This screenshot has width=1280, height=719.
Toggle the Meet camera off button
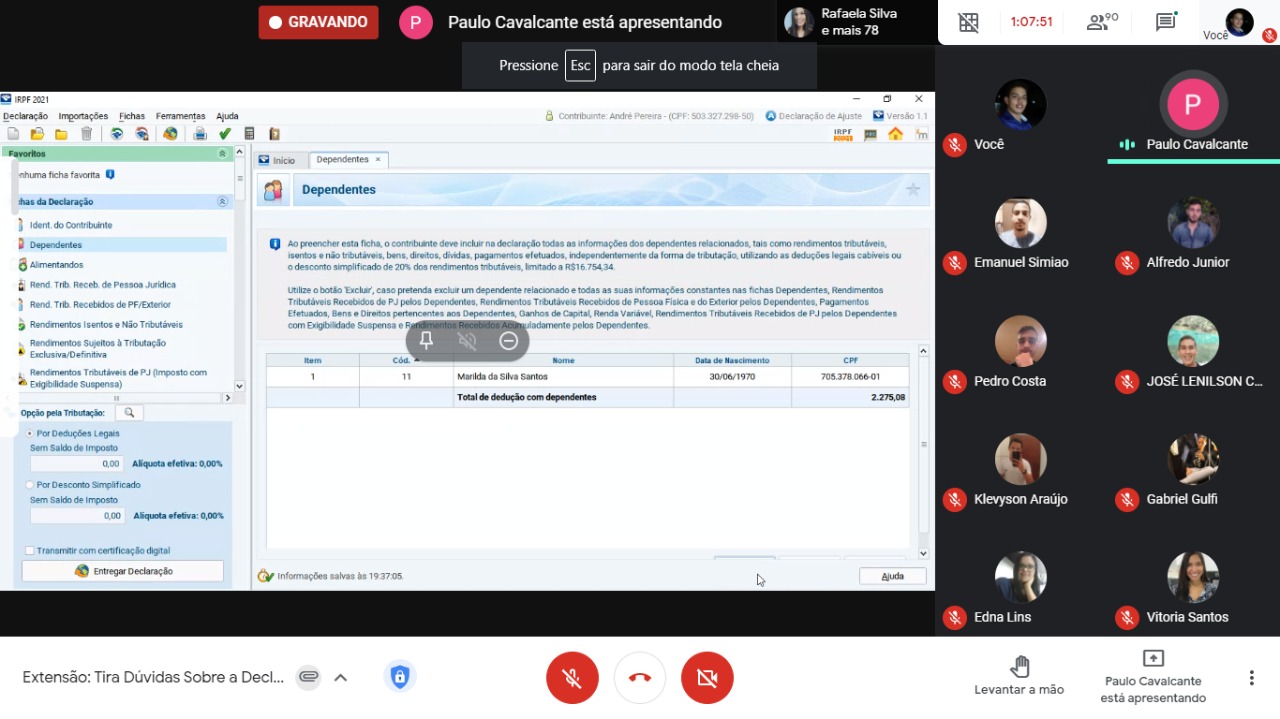tap(707, 678)
